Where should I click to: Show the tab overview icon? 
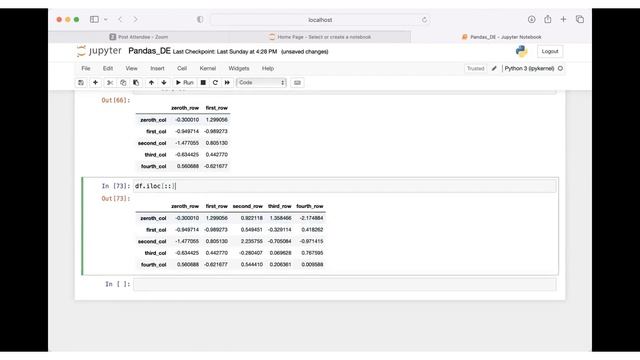pos(580,19)
